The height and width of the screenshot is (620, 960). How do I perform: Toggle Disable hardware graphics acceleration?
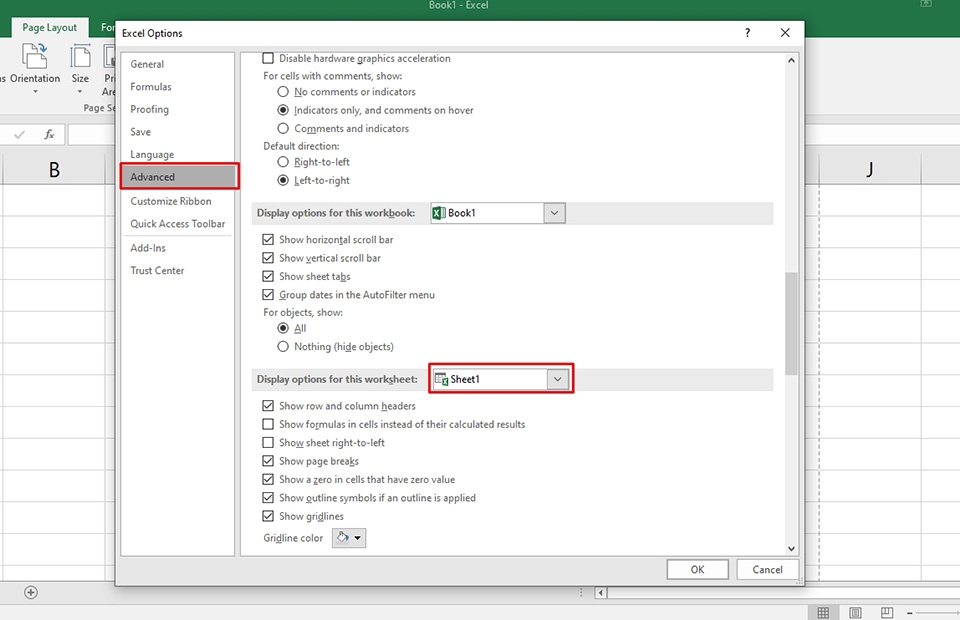268,58
